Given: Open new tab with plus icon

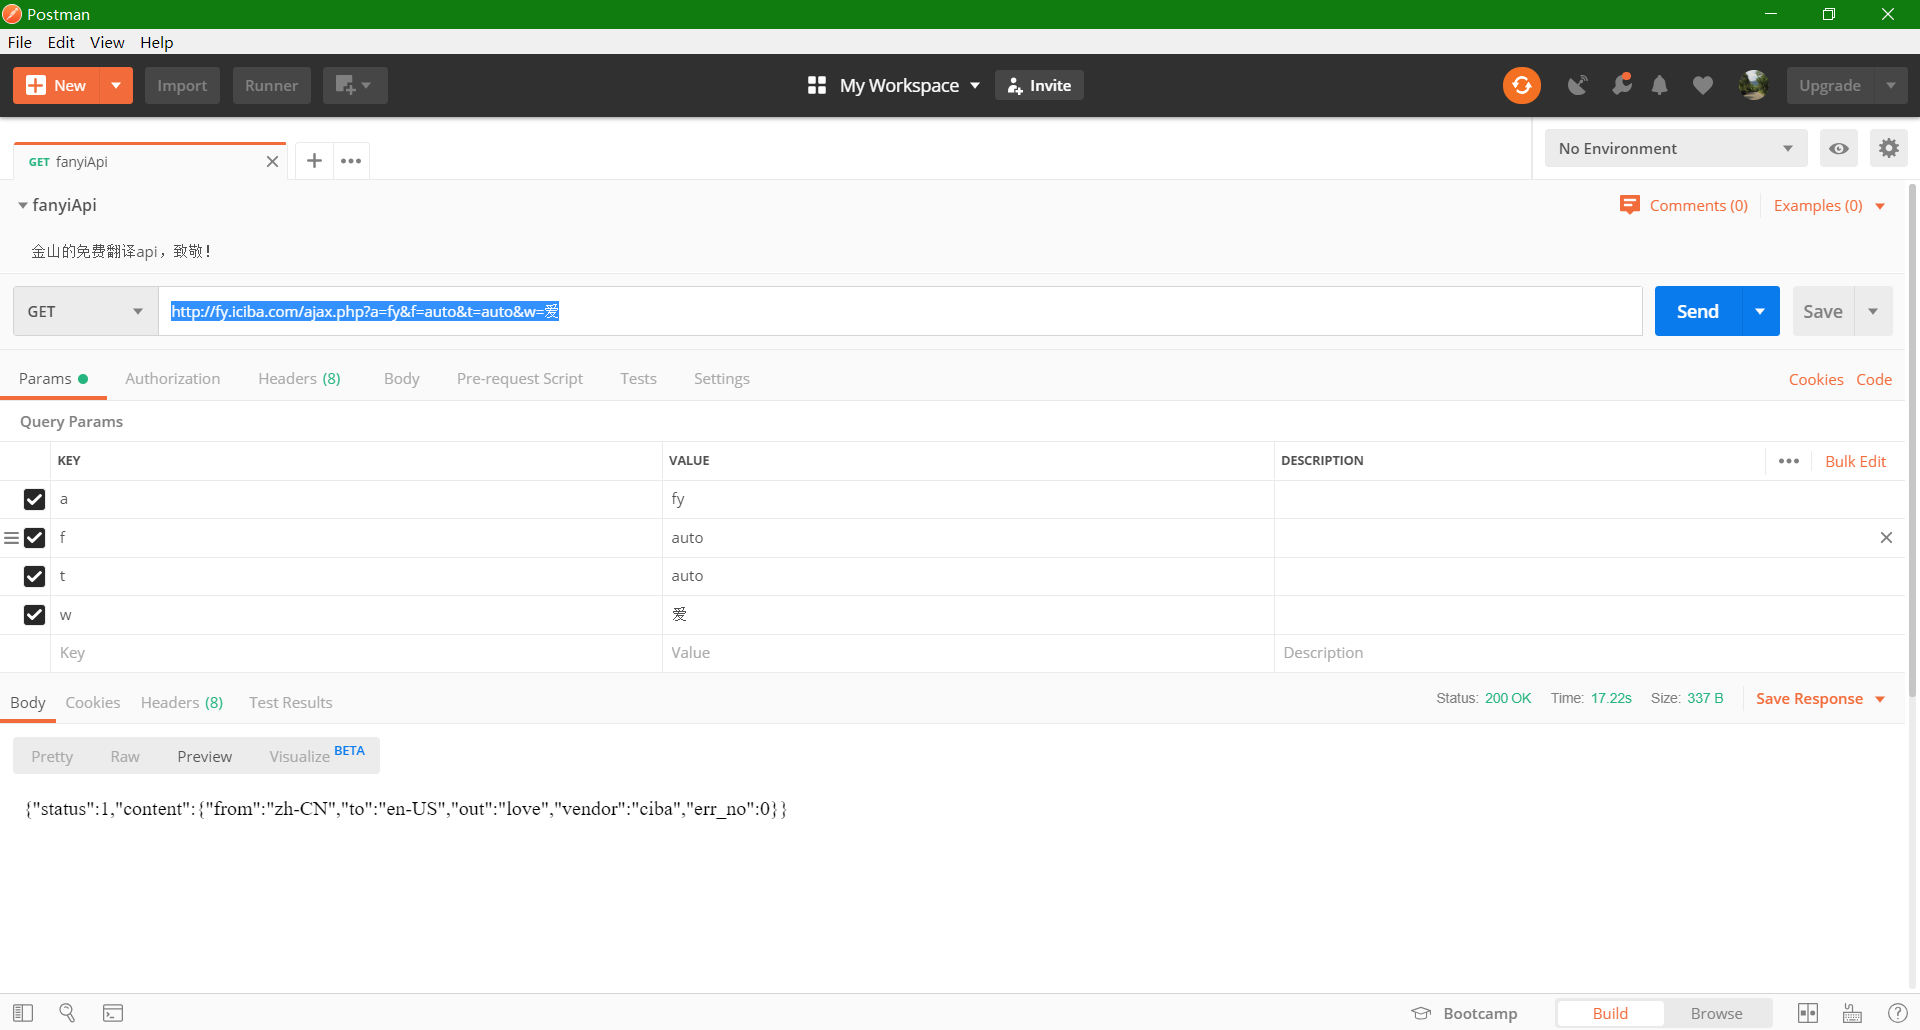Looking at the screenshot, I should pyautogui.click(x=314, y=161).
